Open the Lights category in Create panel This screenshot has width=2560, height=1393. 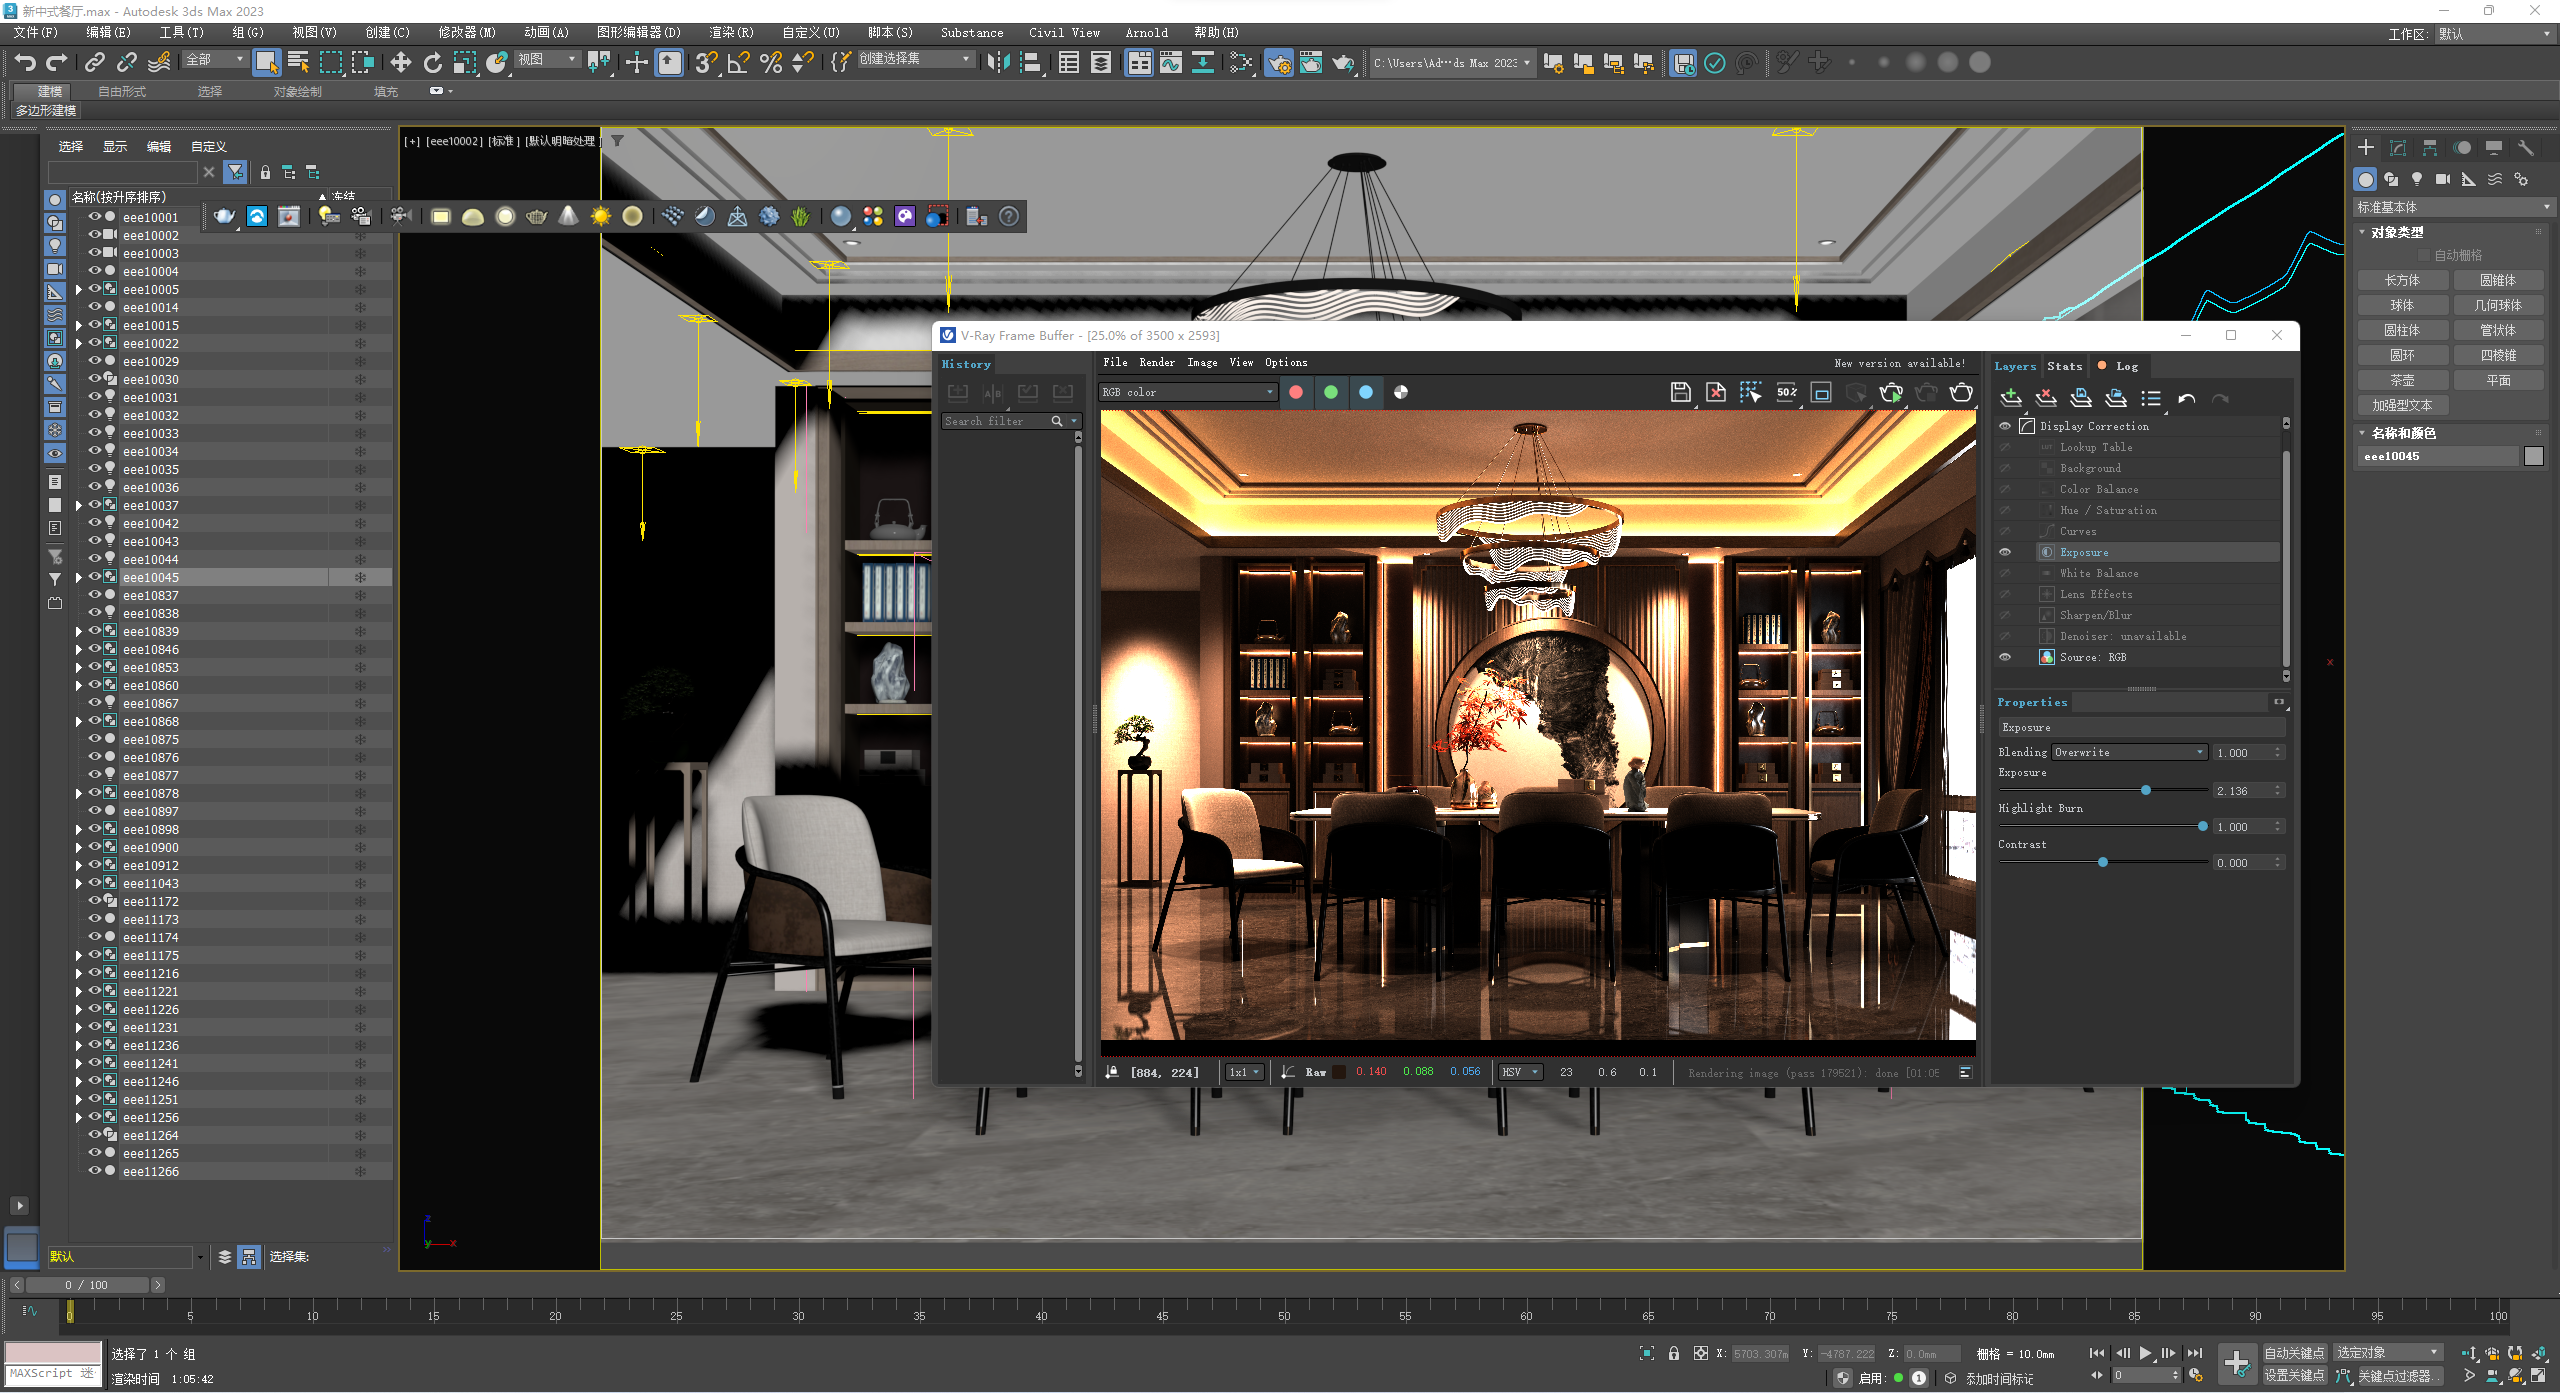click(x=2417, y=179)
